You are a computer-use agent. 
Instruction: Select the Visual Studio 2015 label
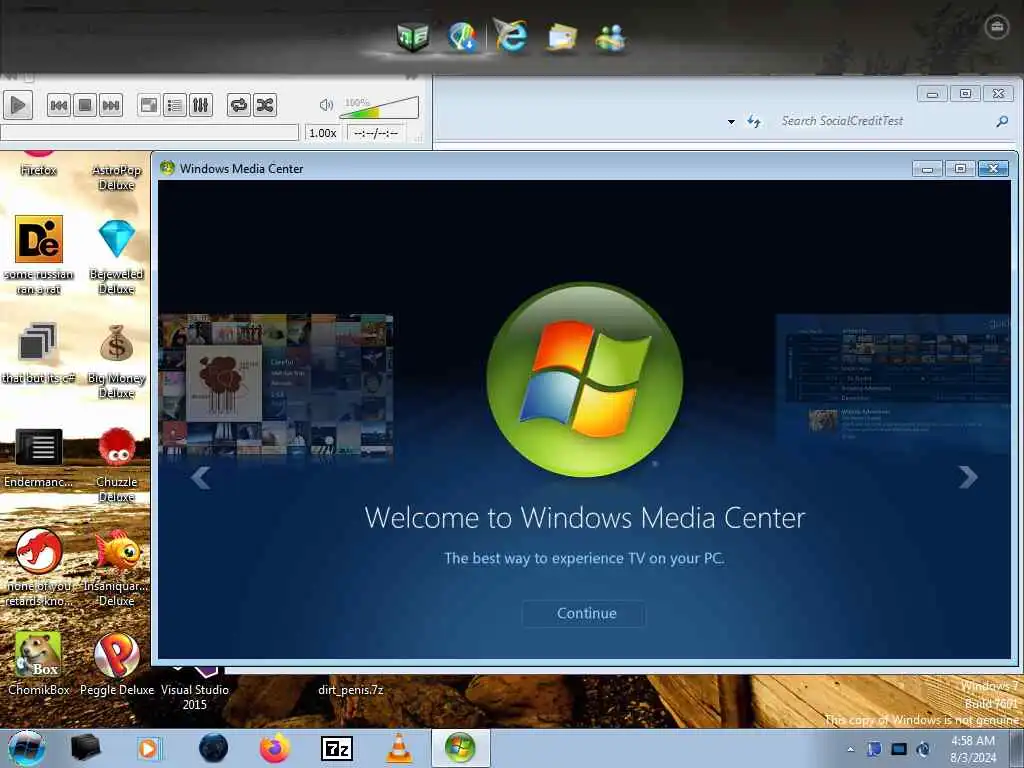click(195, 697)
